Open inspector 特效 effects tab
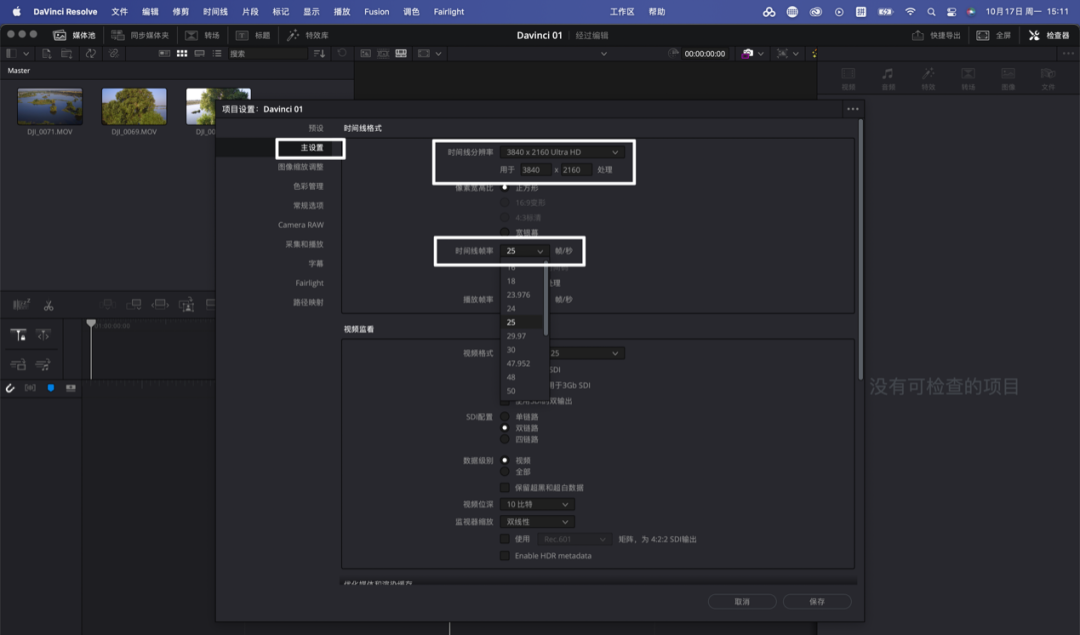Screen dimensions: 1080x635 (928, 79)
